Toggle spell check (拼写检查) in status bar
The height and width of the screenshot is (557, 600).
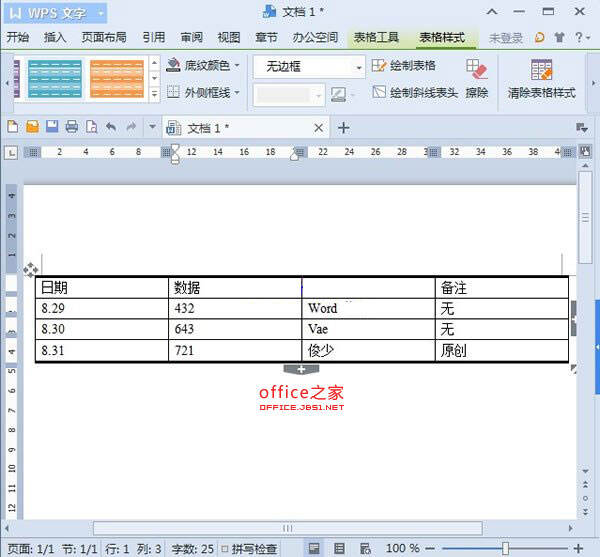point(254,548)
